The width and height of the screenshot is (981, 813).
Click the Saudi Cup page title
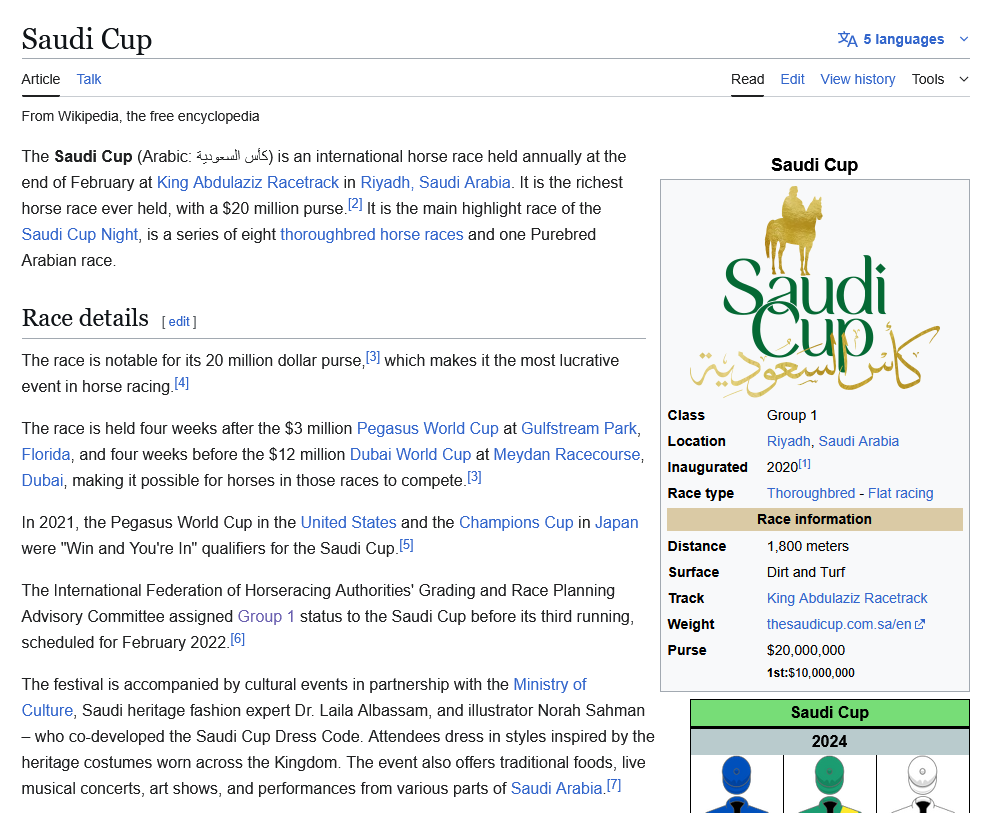coord(86,39)
